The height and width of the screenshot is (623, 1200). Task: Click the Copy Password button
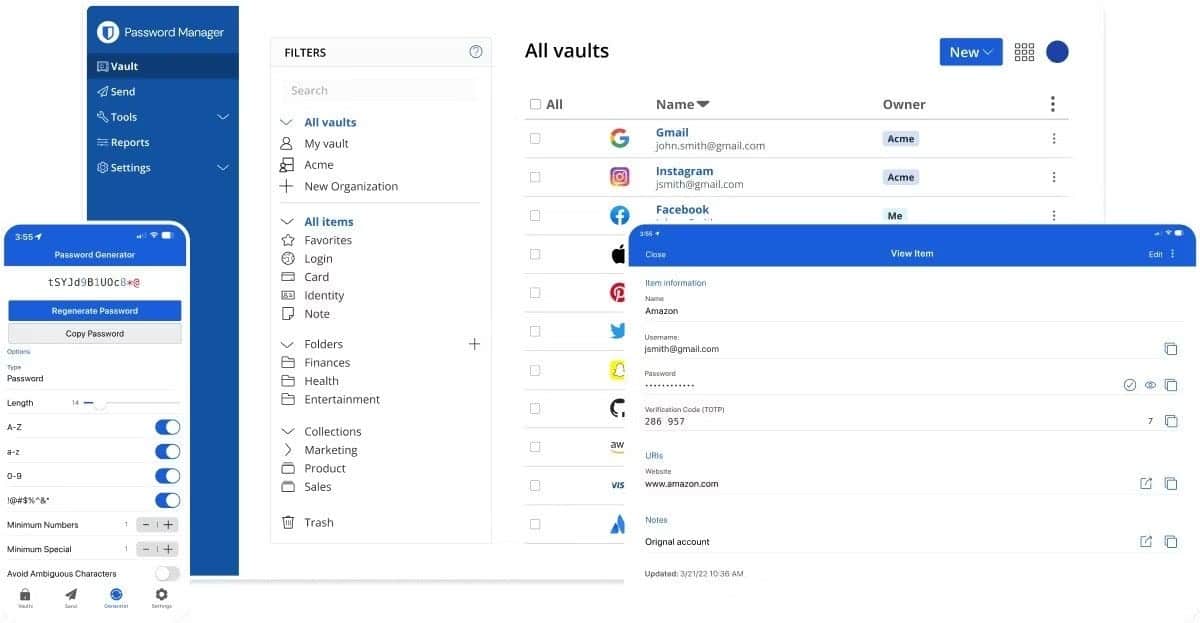95,334
